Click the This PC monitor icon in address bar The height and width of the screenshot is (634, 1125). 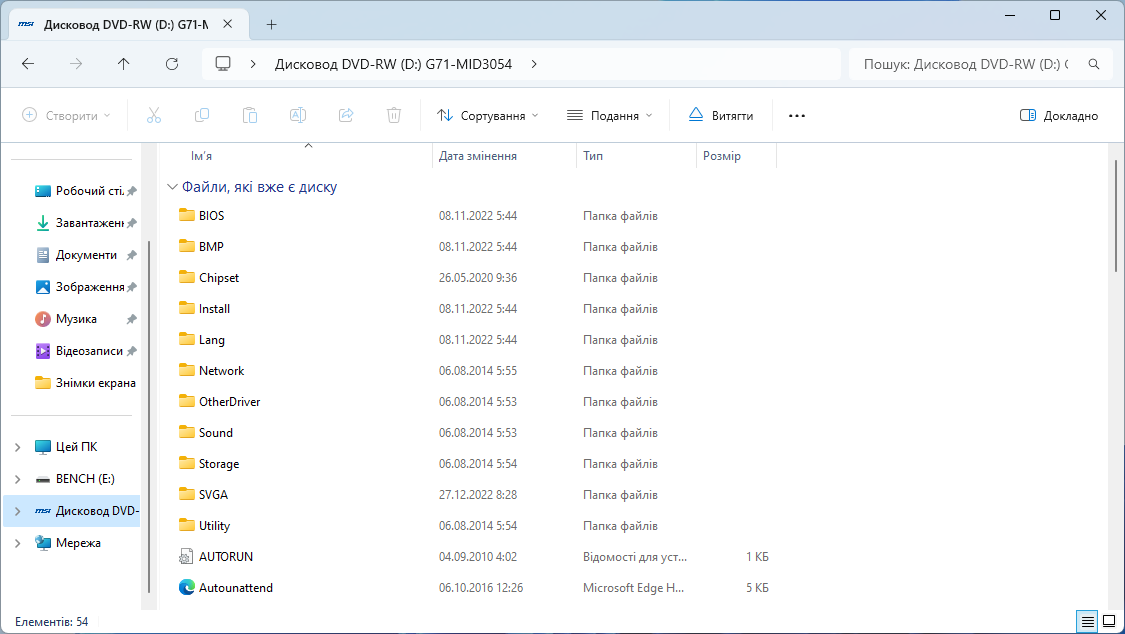coord(223,64)
